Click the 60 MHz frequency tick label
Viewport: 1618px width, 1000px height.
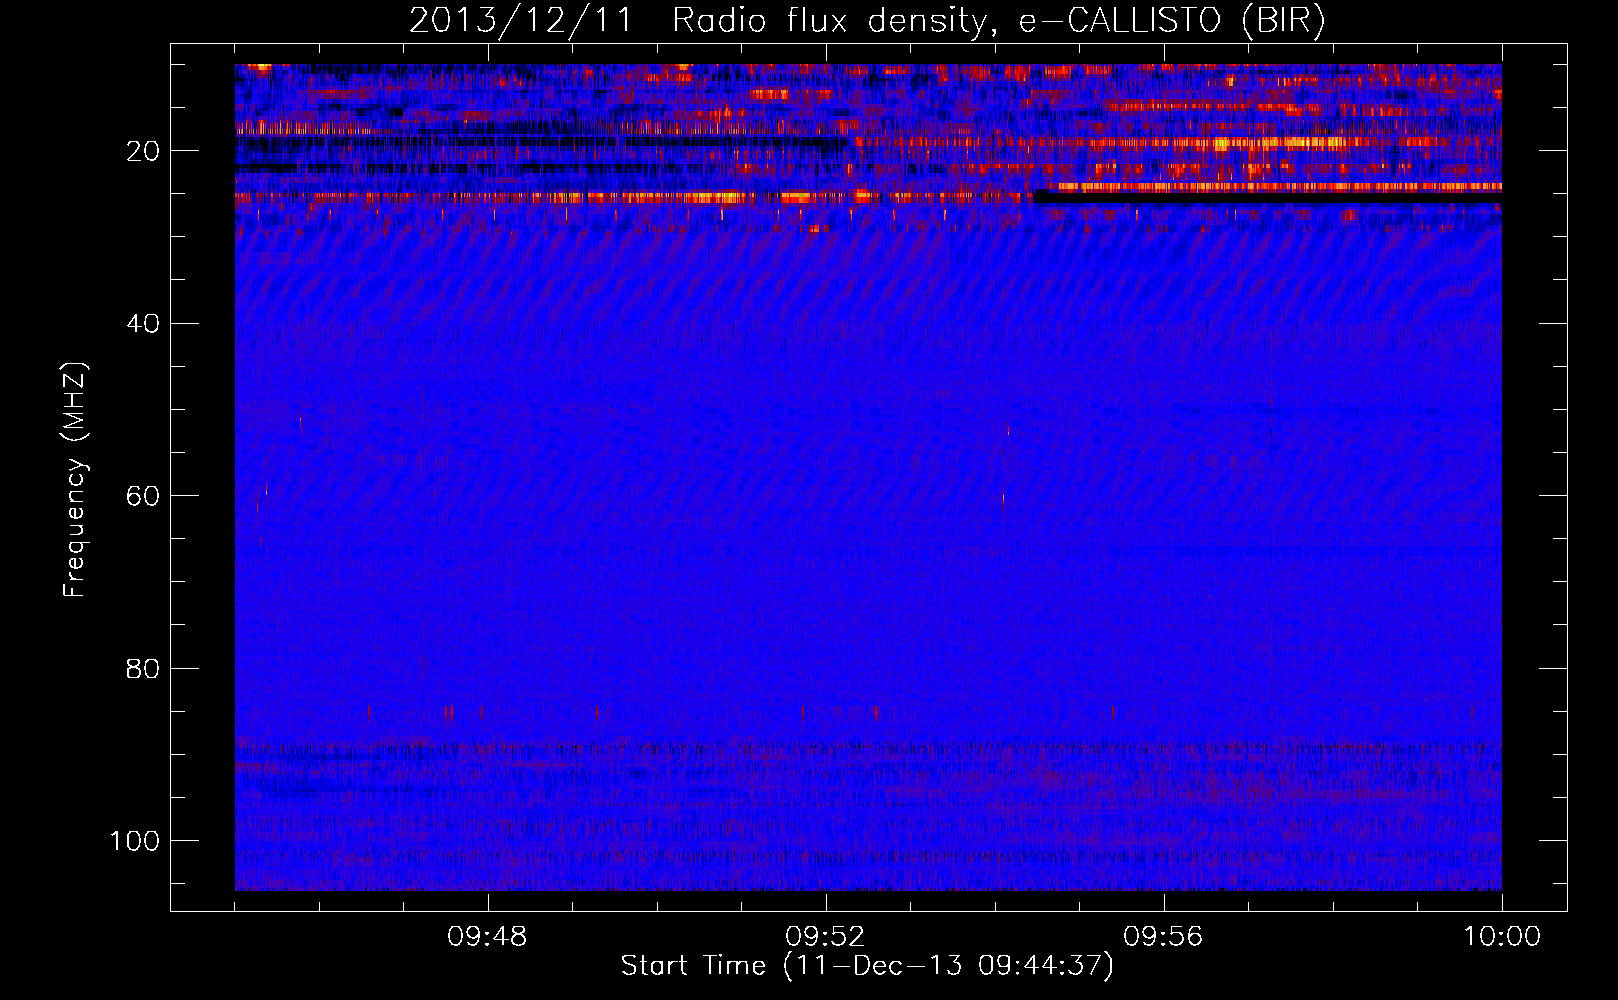(143, 496)
